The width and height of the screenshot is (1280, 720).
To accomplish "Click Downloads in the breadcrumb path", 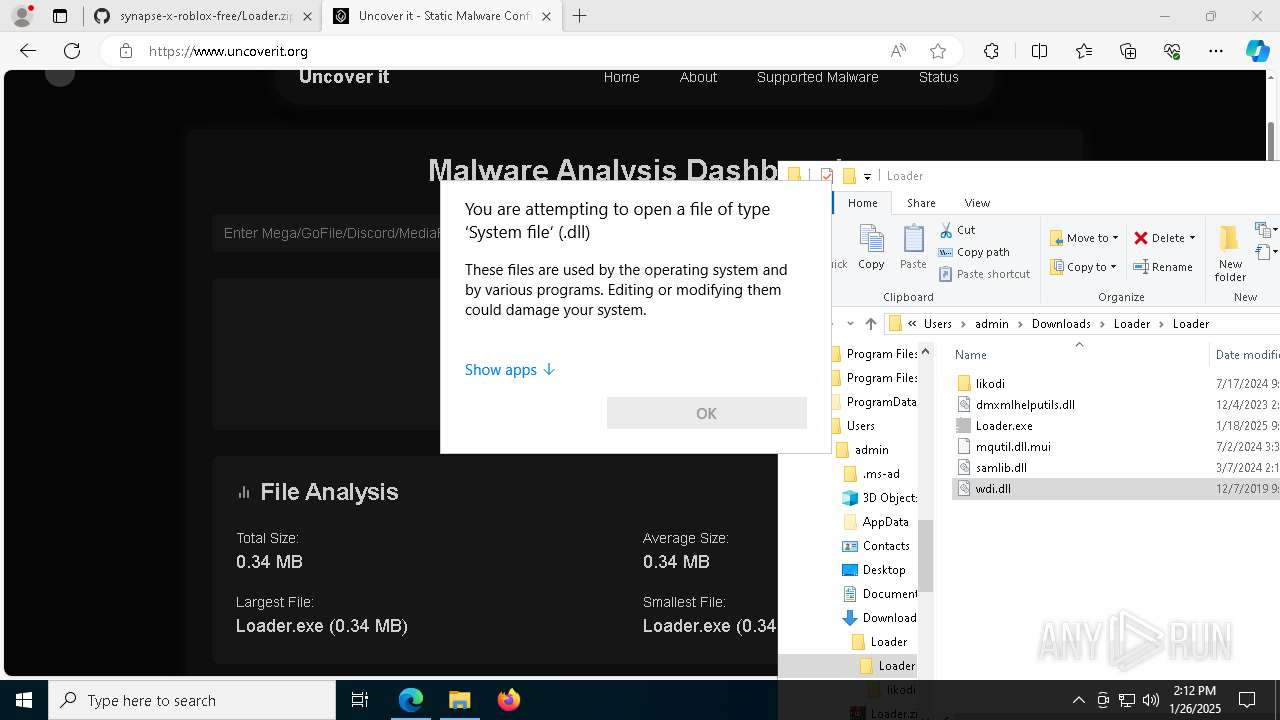I will tap(1061, 324).
